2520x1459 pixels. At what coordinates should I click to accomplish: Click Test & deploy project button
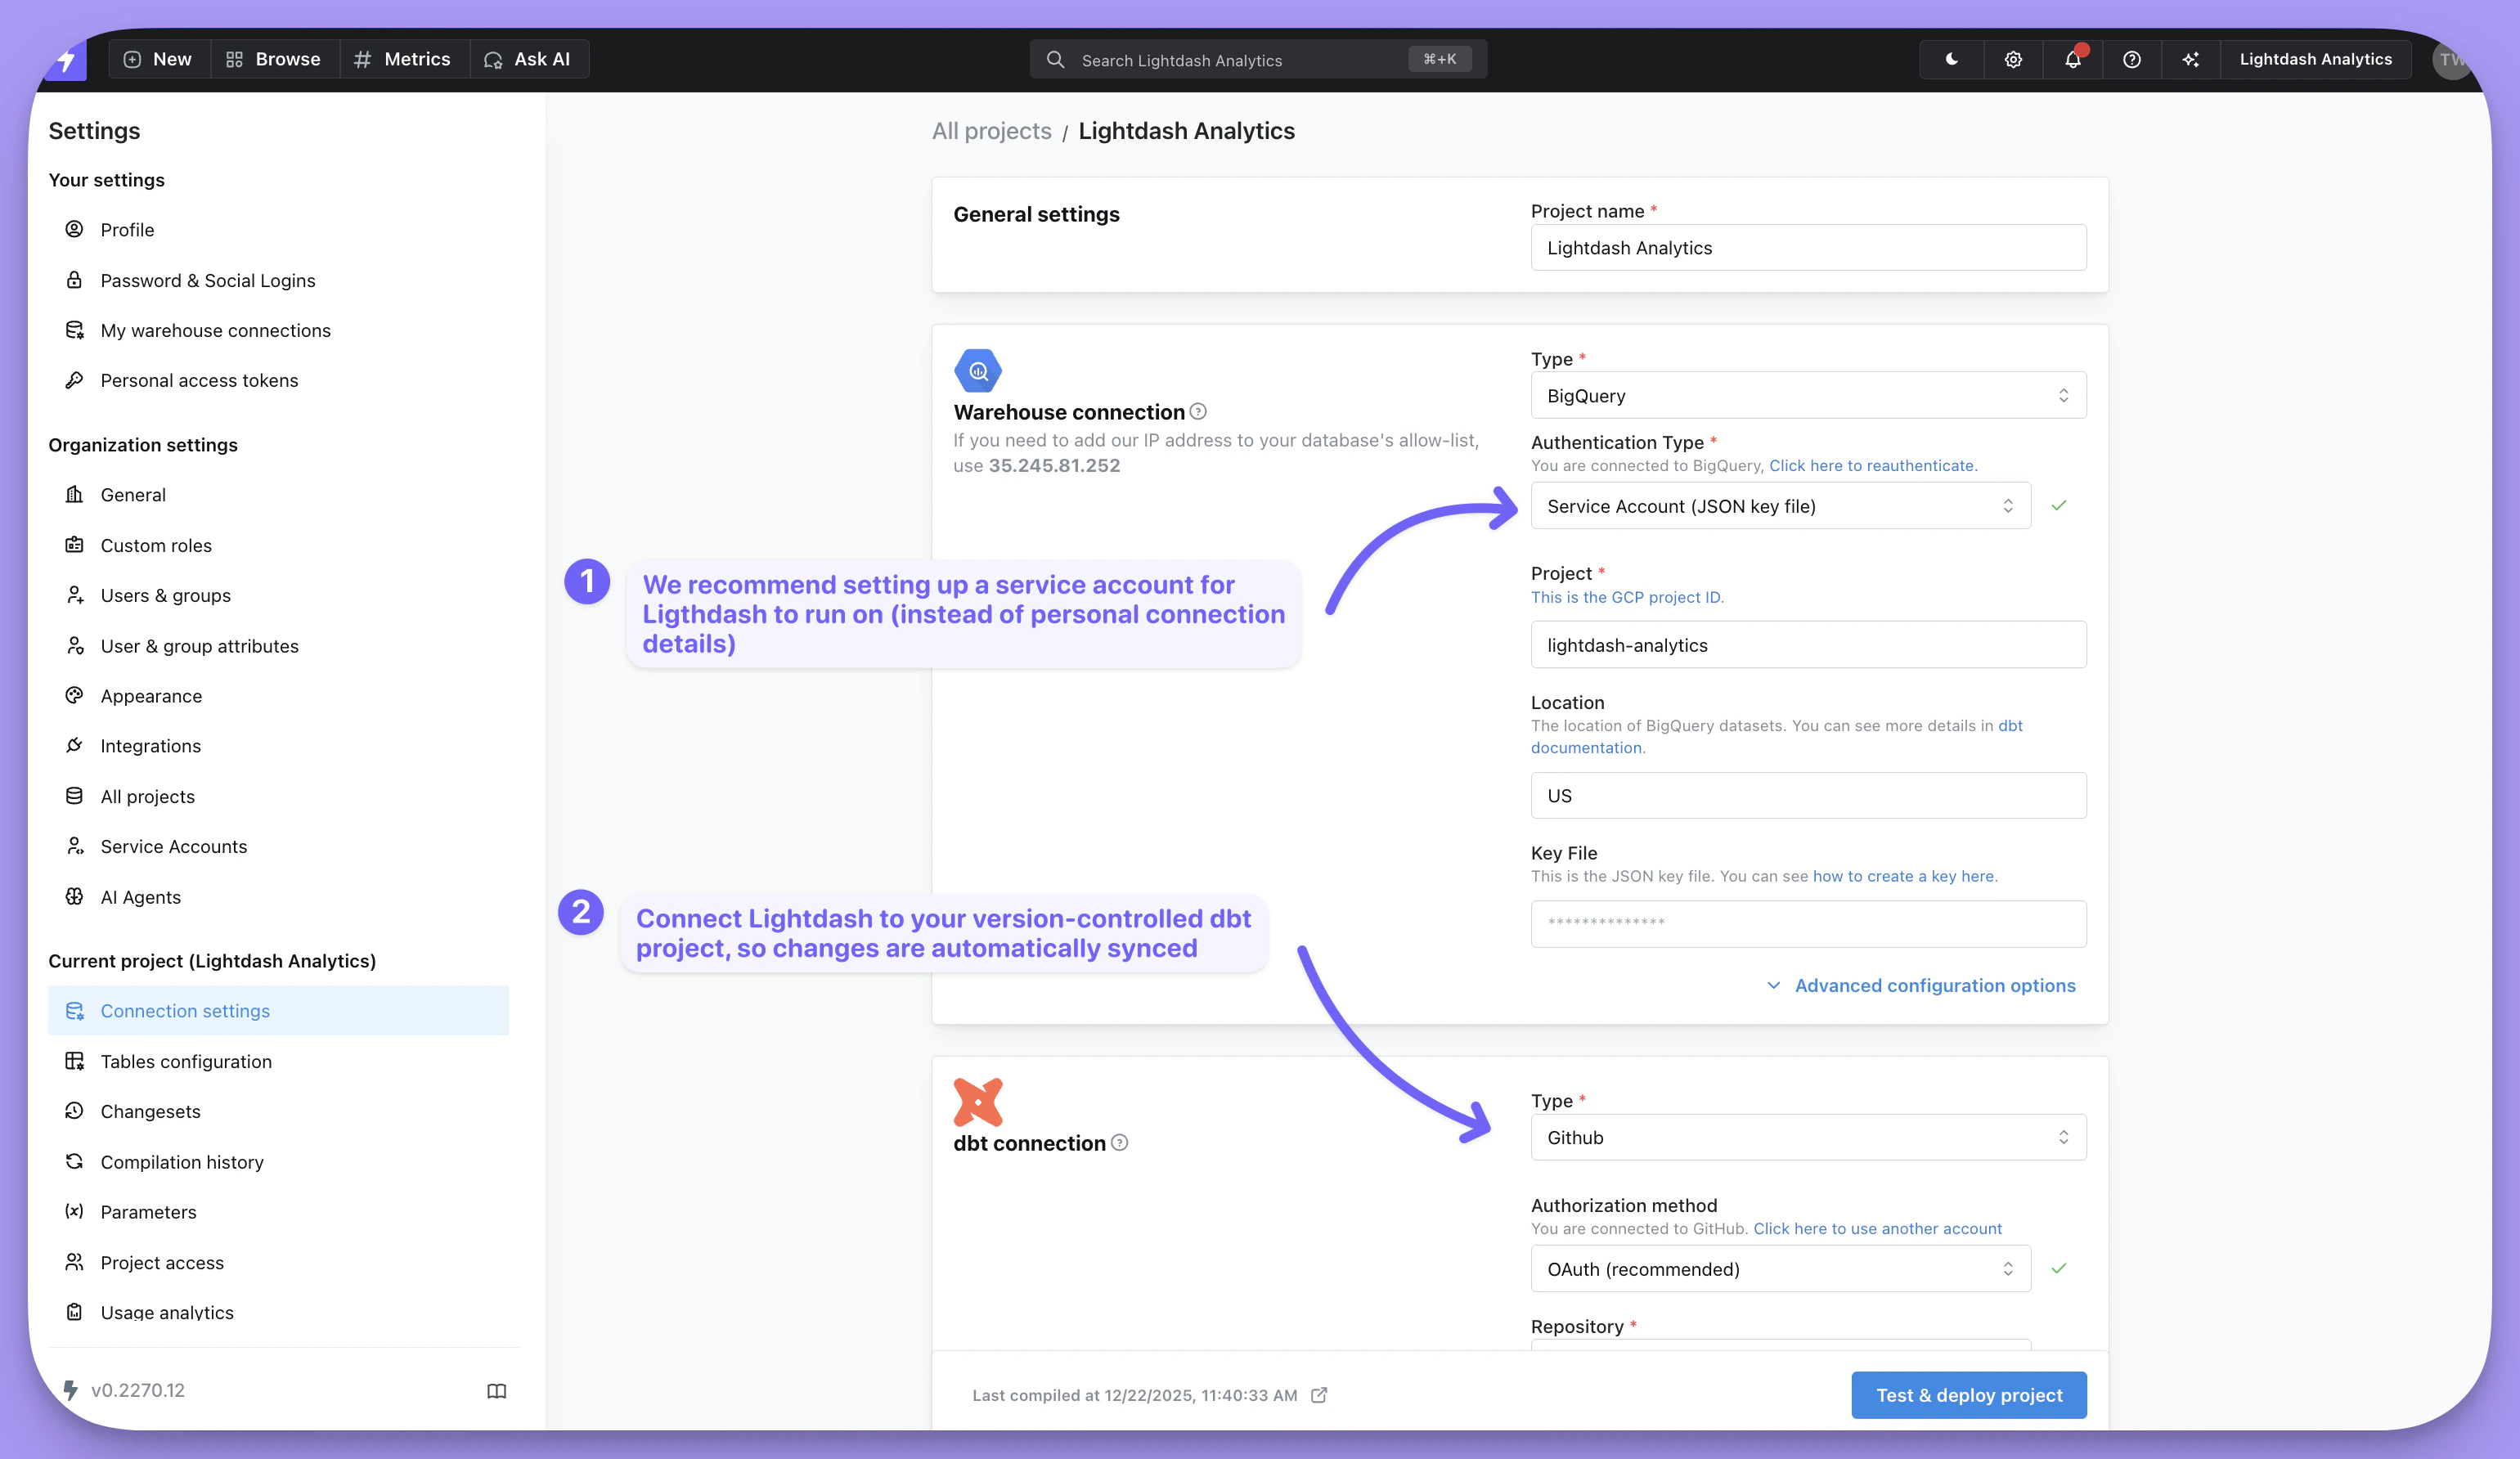(1968, 1395)
